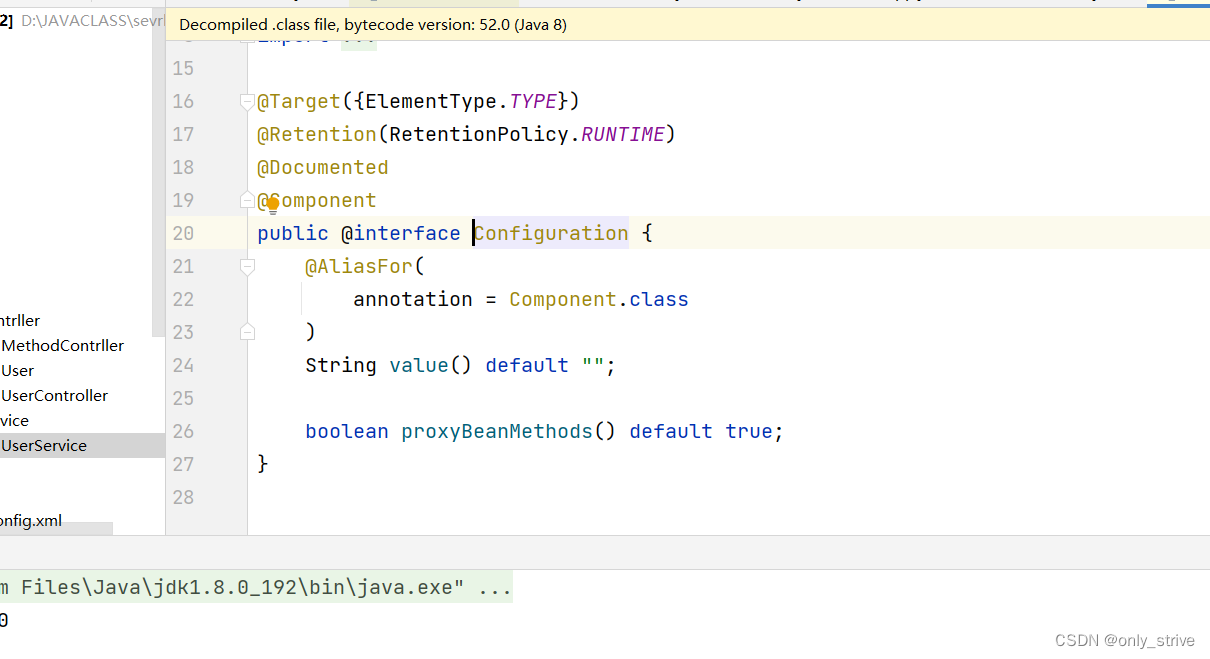The height and width of the screenshot is (659, 1210).
Task: Open the MethodContrller tree item
Action: [x=63, y=345]
